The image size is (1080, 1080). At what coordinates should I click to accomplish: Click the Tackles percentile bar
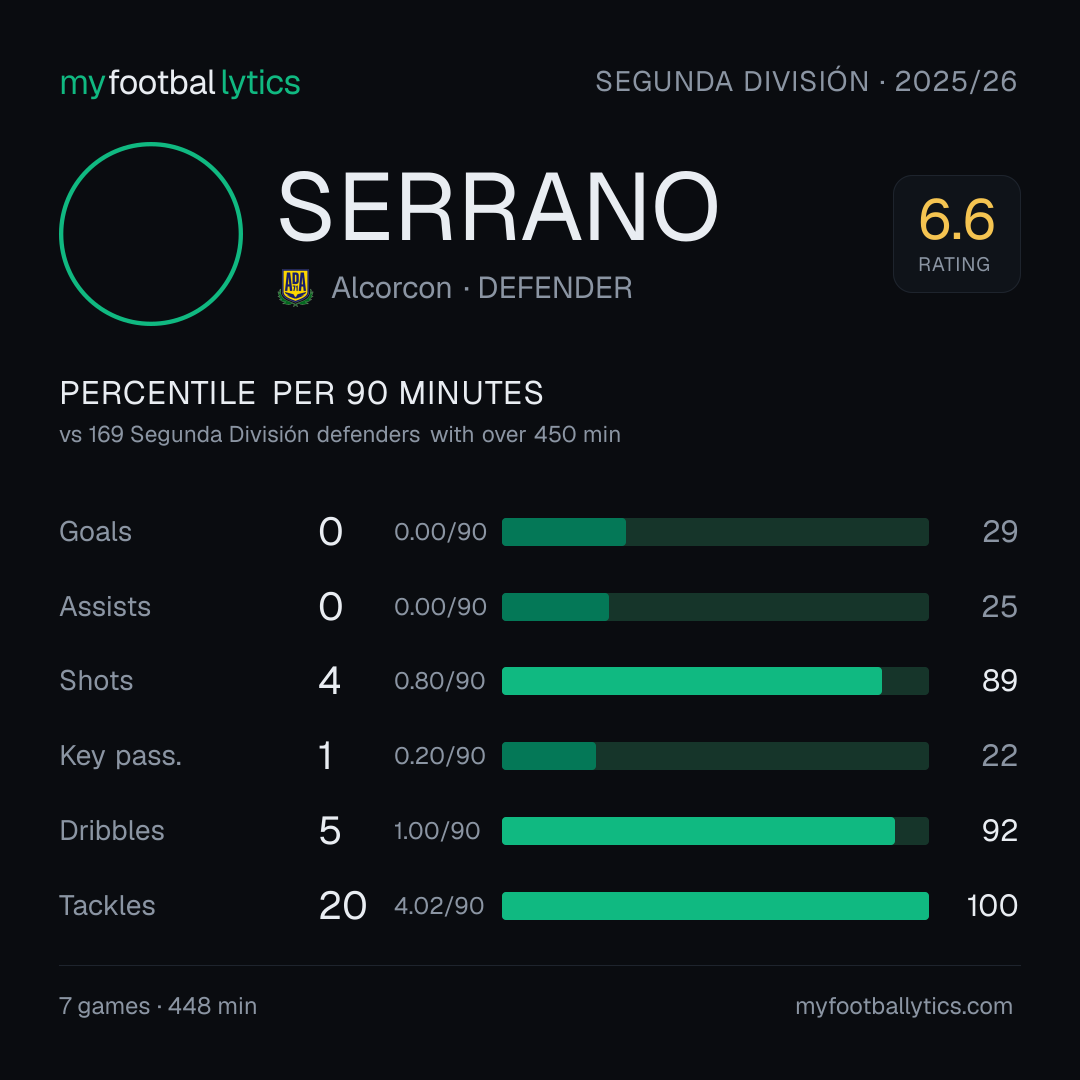(x=715, y=906)
